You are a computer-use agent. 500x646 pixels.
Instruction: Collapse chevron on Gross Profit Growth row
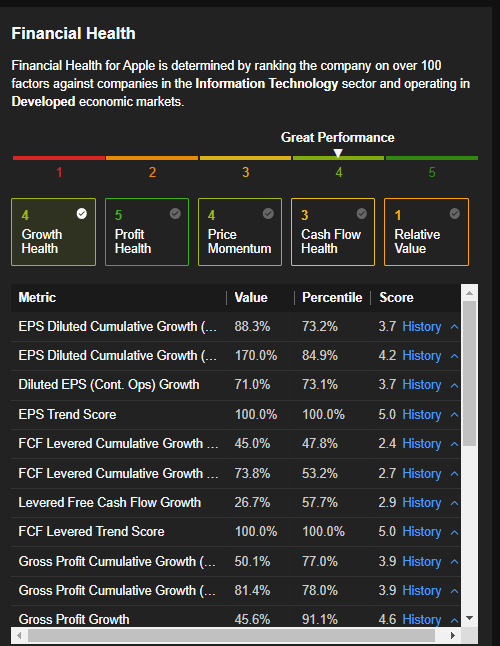click(454, 620)
